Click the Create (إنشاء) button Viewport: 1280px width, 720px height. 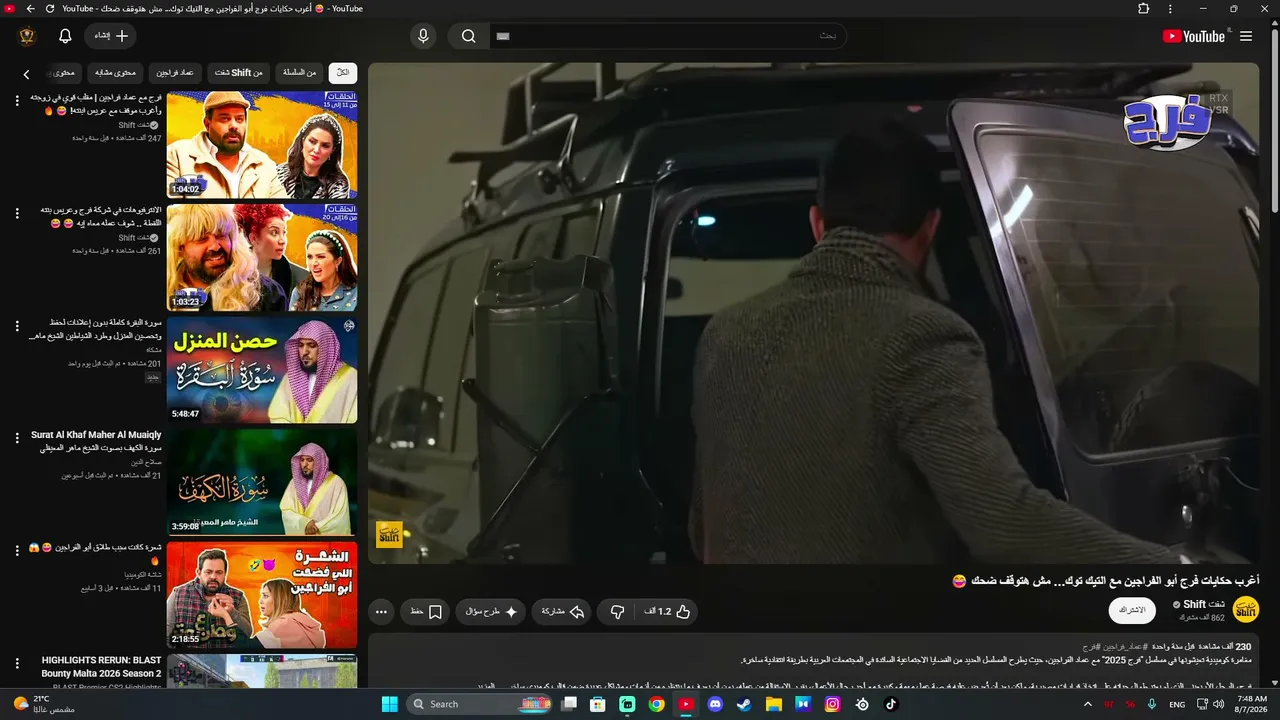[111, 36]
